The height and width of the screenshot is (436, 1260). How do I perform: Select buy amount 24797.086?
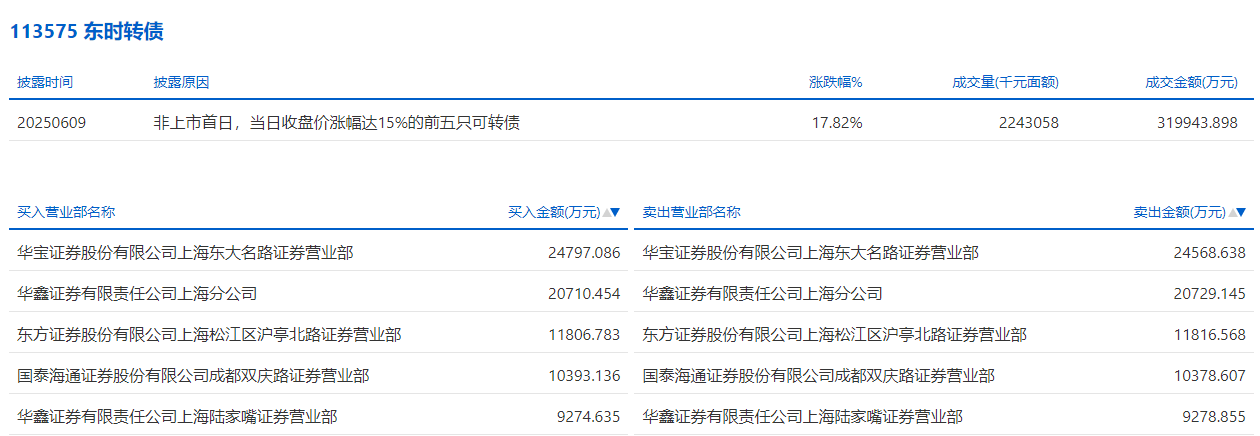pos(584,253)
